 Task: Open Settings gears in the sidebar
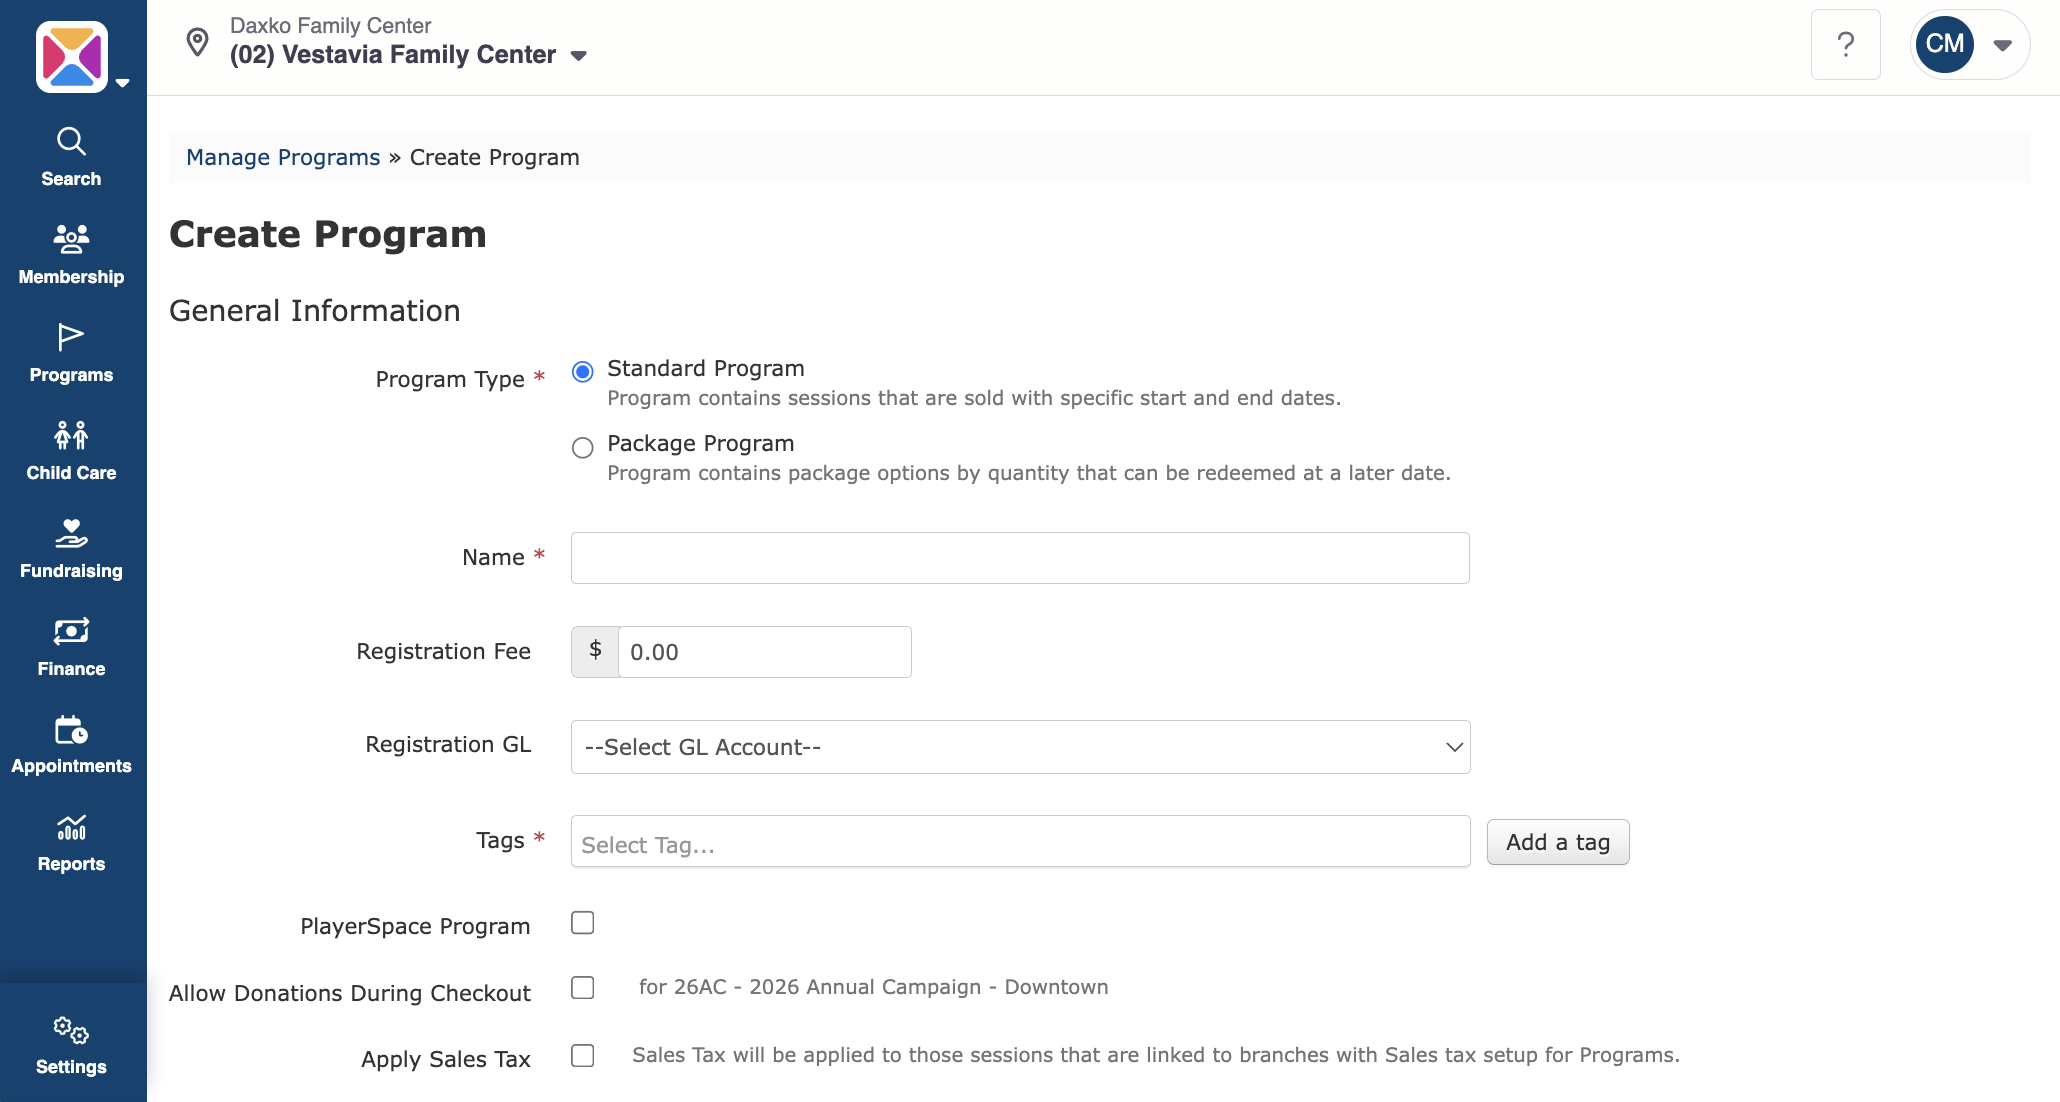71,1030
